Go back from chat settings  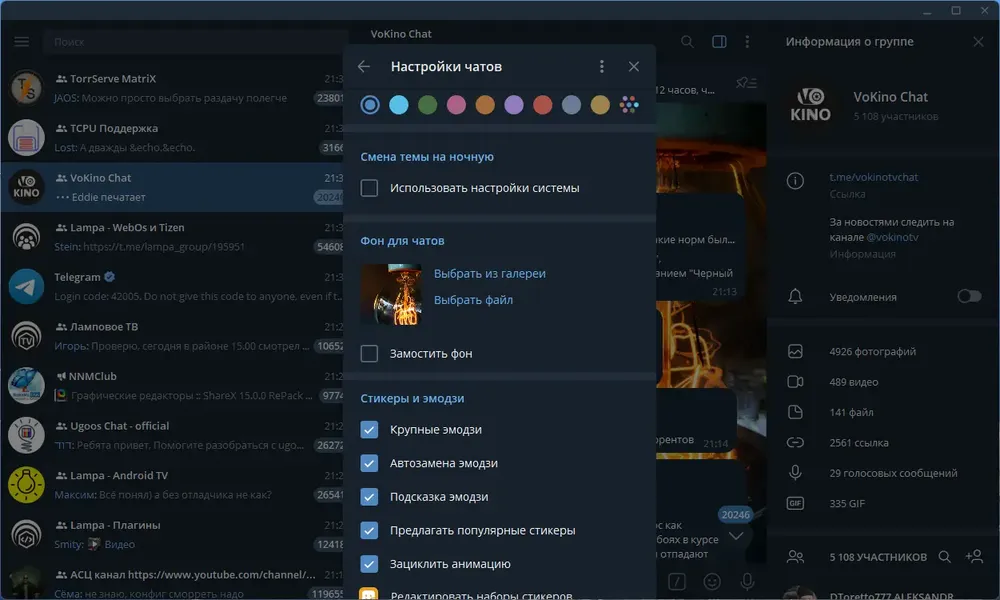click(364, 66)
